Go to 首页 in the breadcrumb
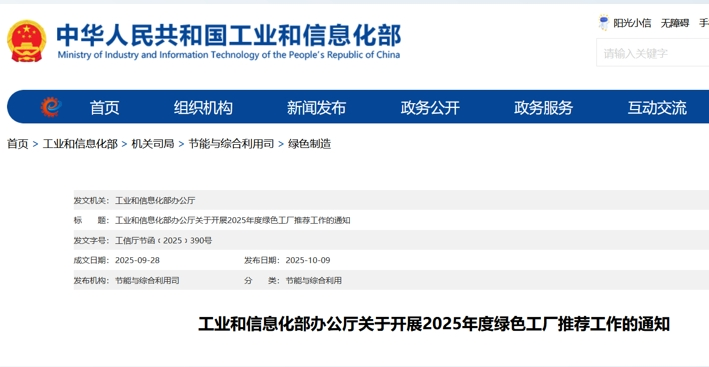This screenshot has height=367, width=709. (x=18, y=144)
